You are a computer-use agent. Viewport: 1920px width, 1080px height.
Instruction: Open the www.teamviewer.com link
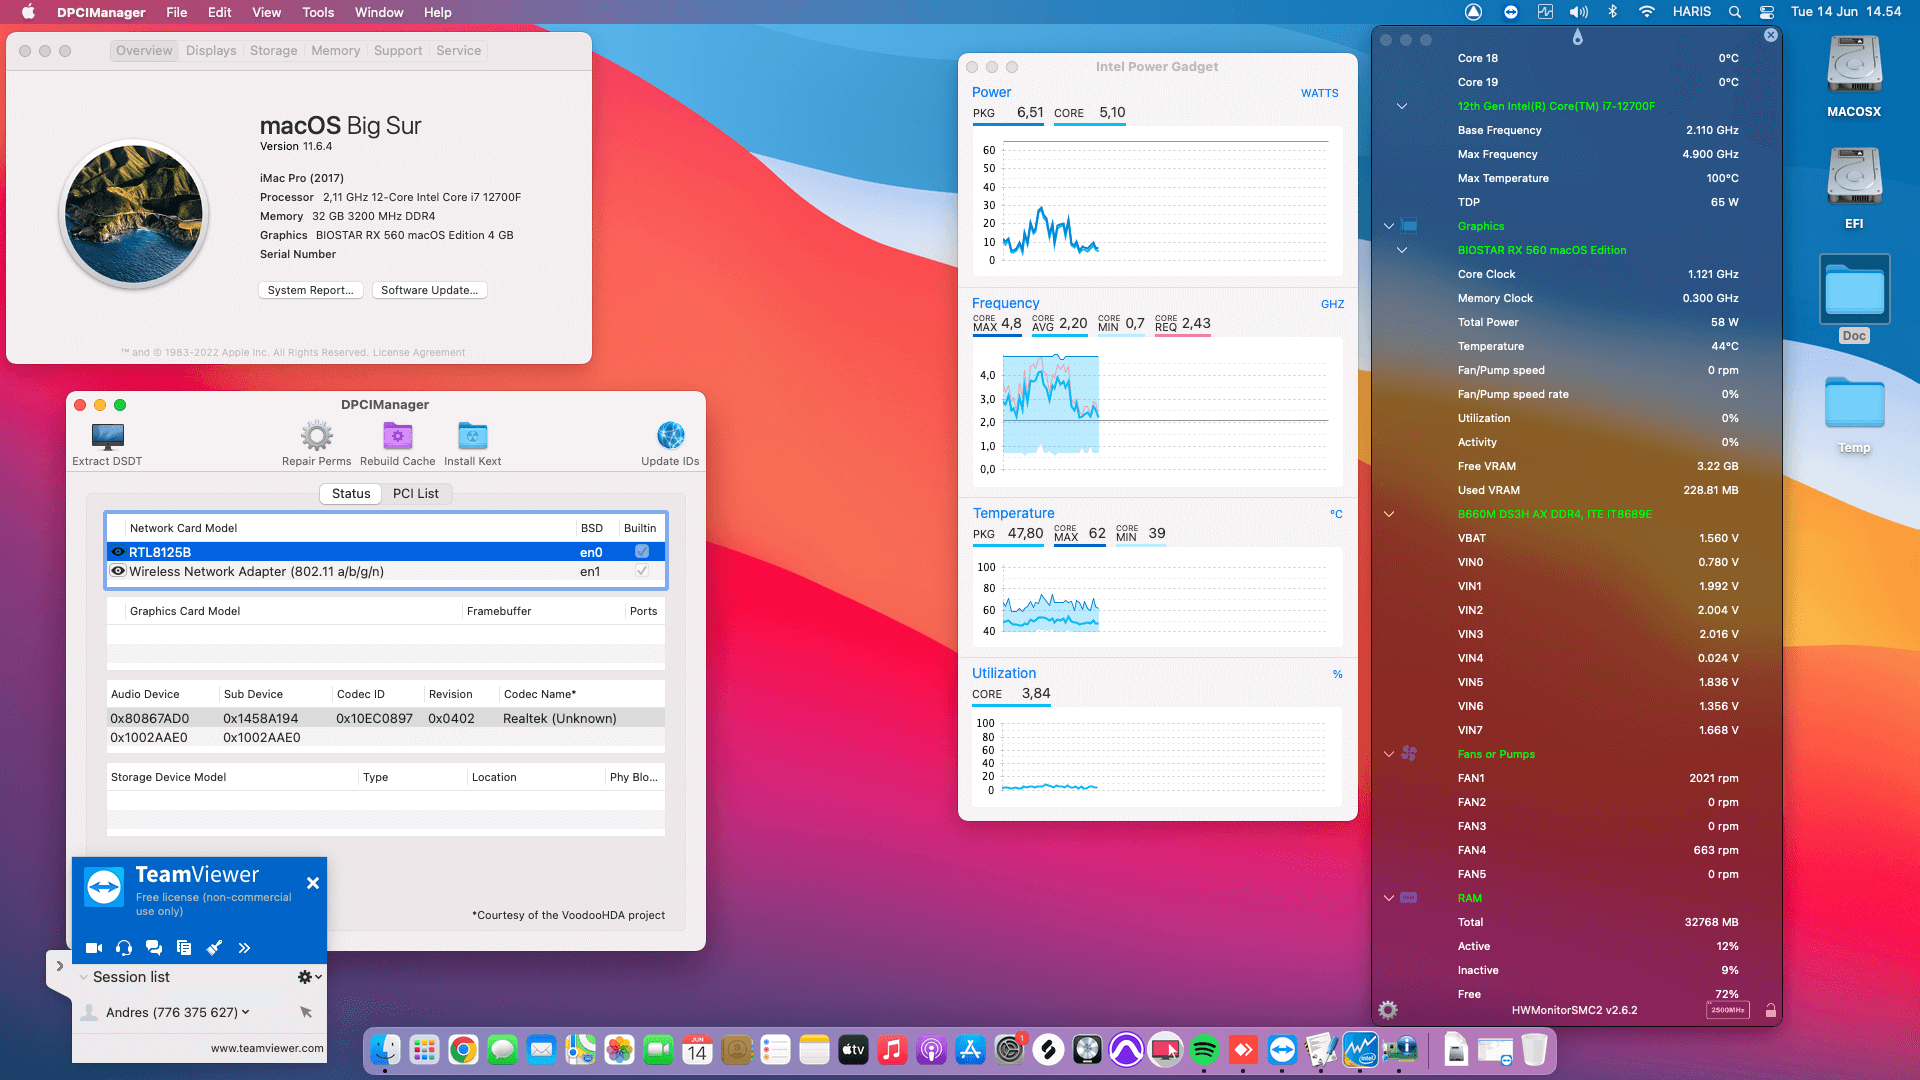point(267,1048)
